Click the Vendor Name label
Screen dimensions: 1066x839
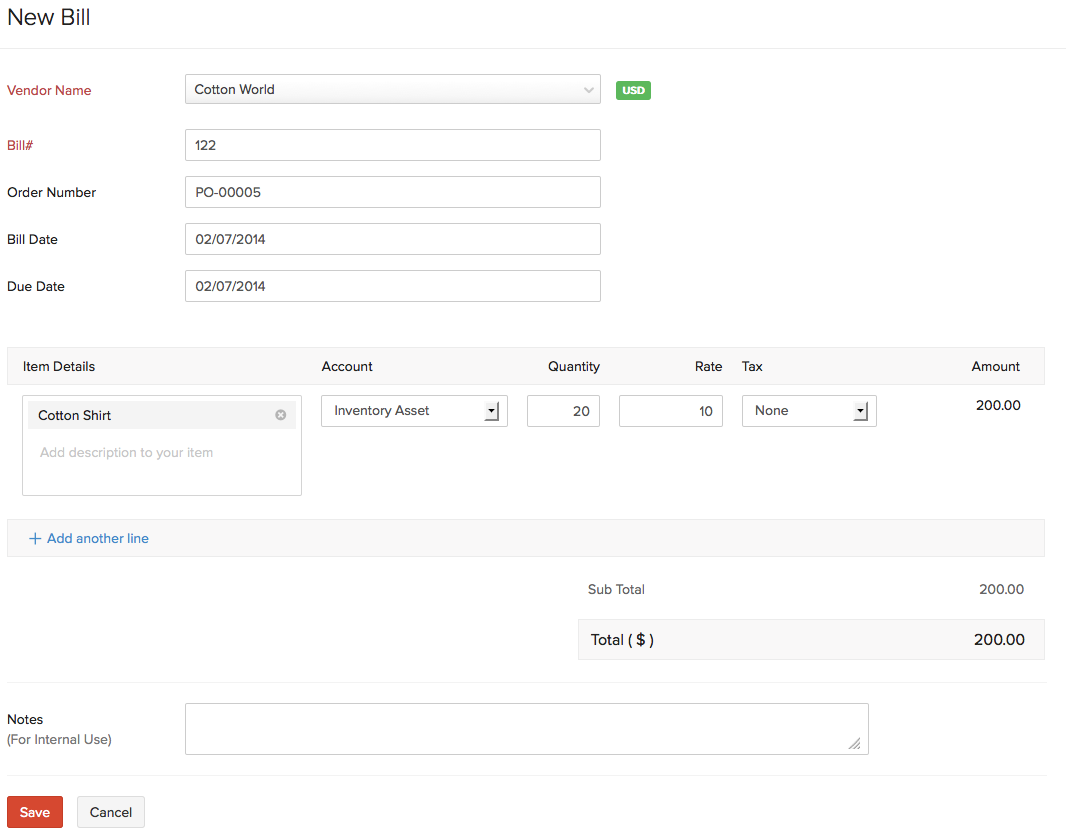point(49,90)
